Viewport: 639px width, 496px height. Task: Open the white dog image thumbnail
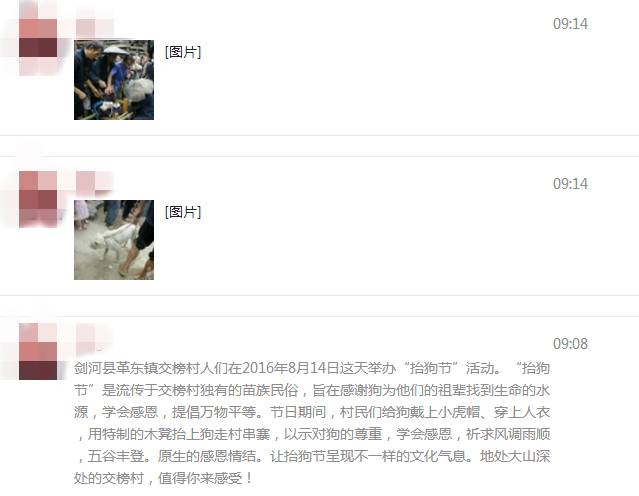pos(114,240)
